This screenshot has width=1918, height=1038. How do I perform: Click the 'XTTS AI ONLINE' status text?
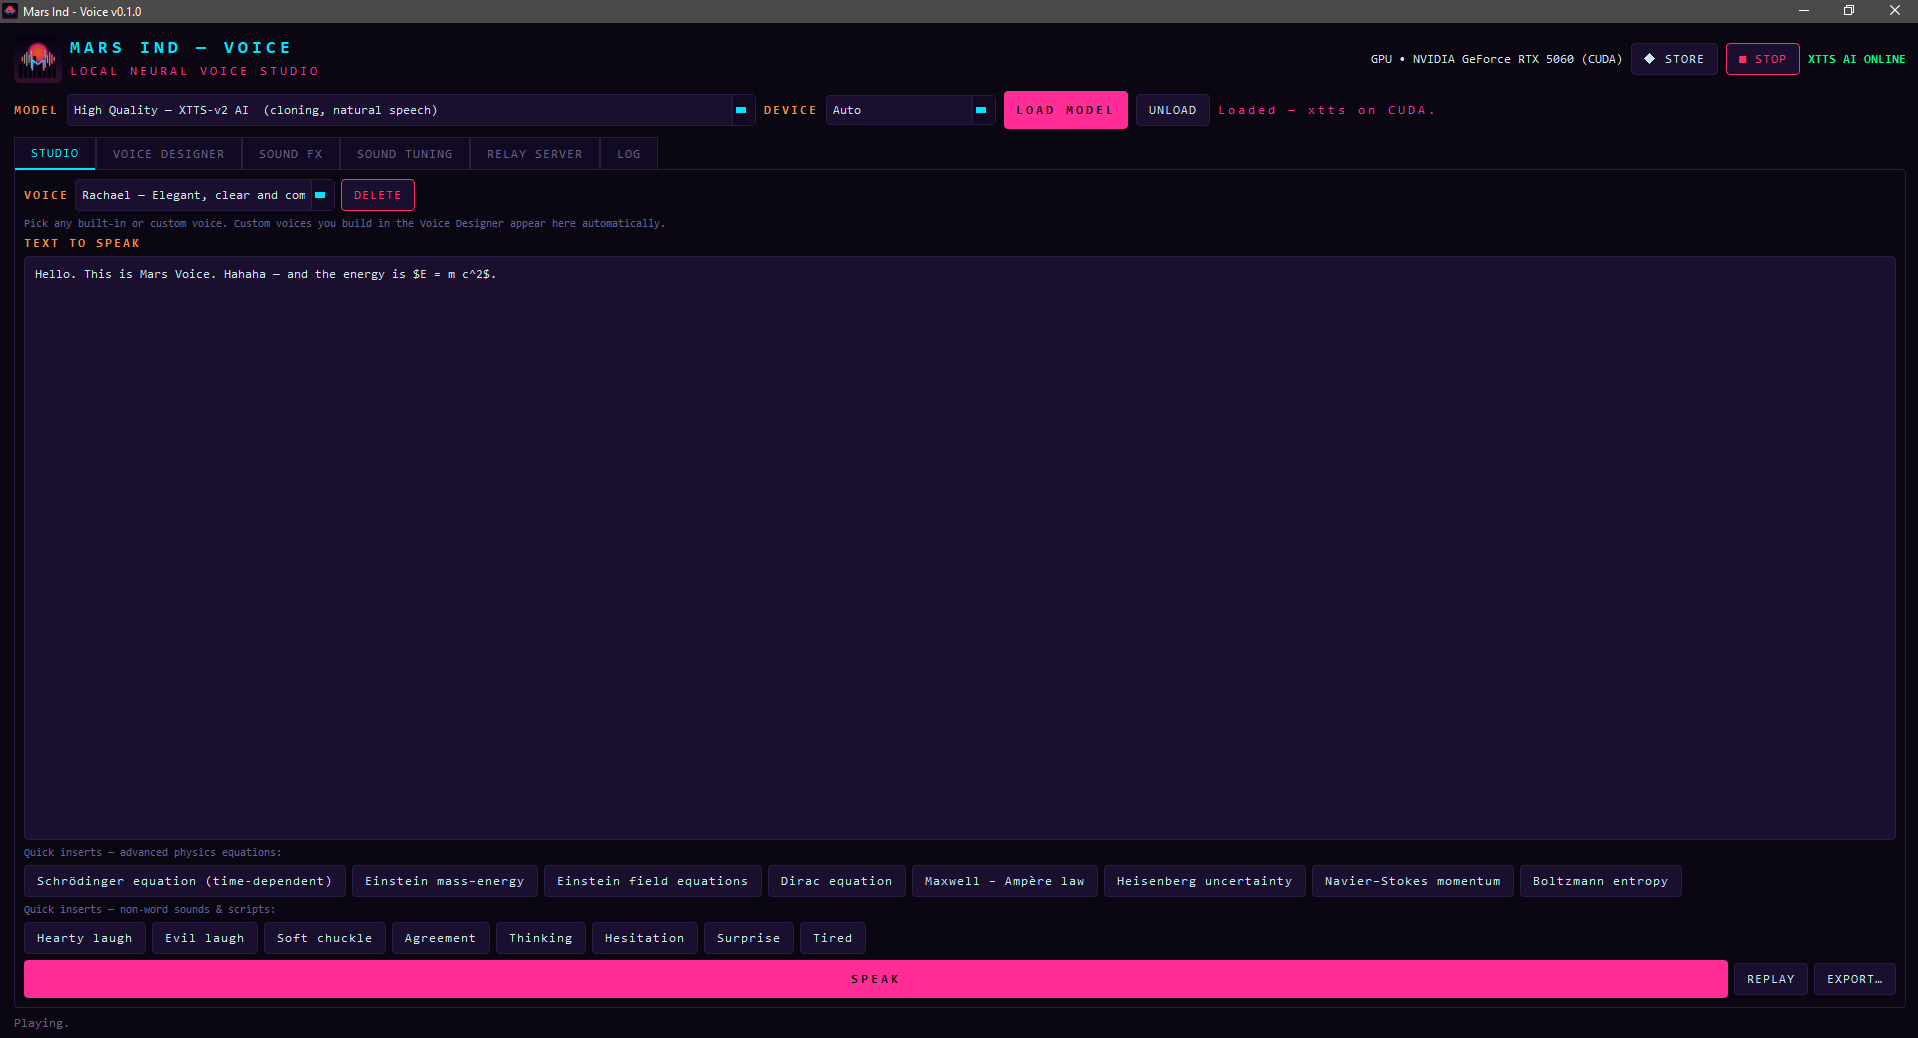tap(1856, 59)
